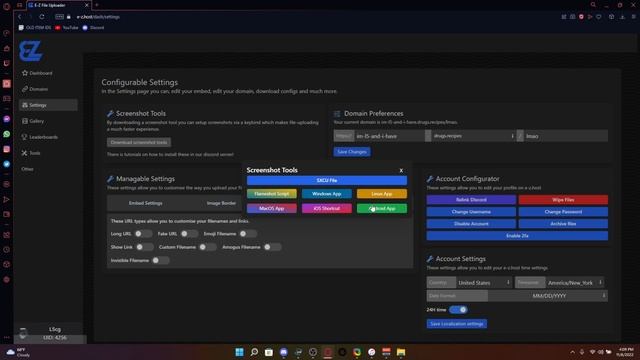This screenshot has height=360, width=640.
Task: Toggle the Long URL switch
Action: [143, 234]
